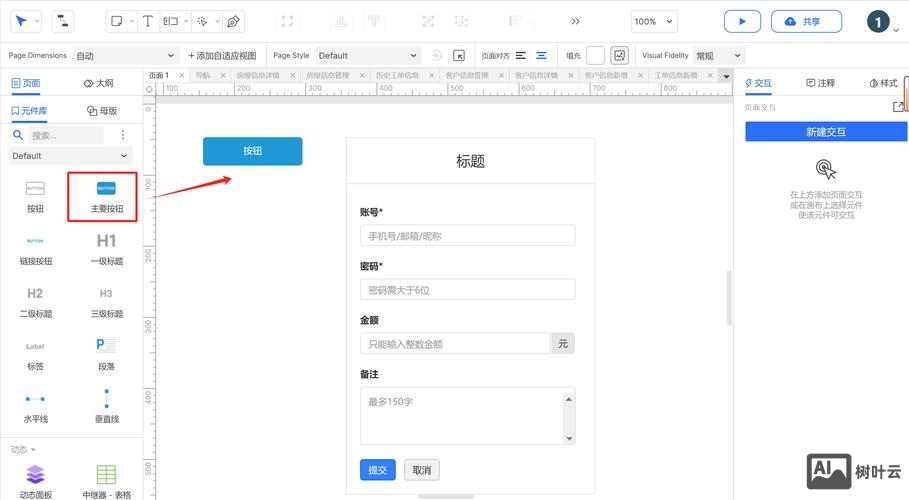909x500 pixels.
Task: Switch to the 大纲 outline tab
Action: [x=98, y=83]
